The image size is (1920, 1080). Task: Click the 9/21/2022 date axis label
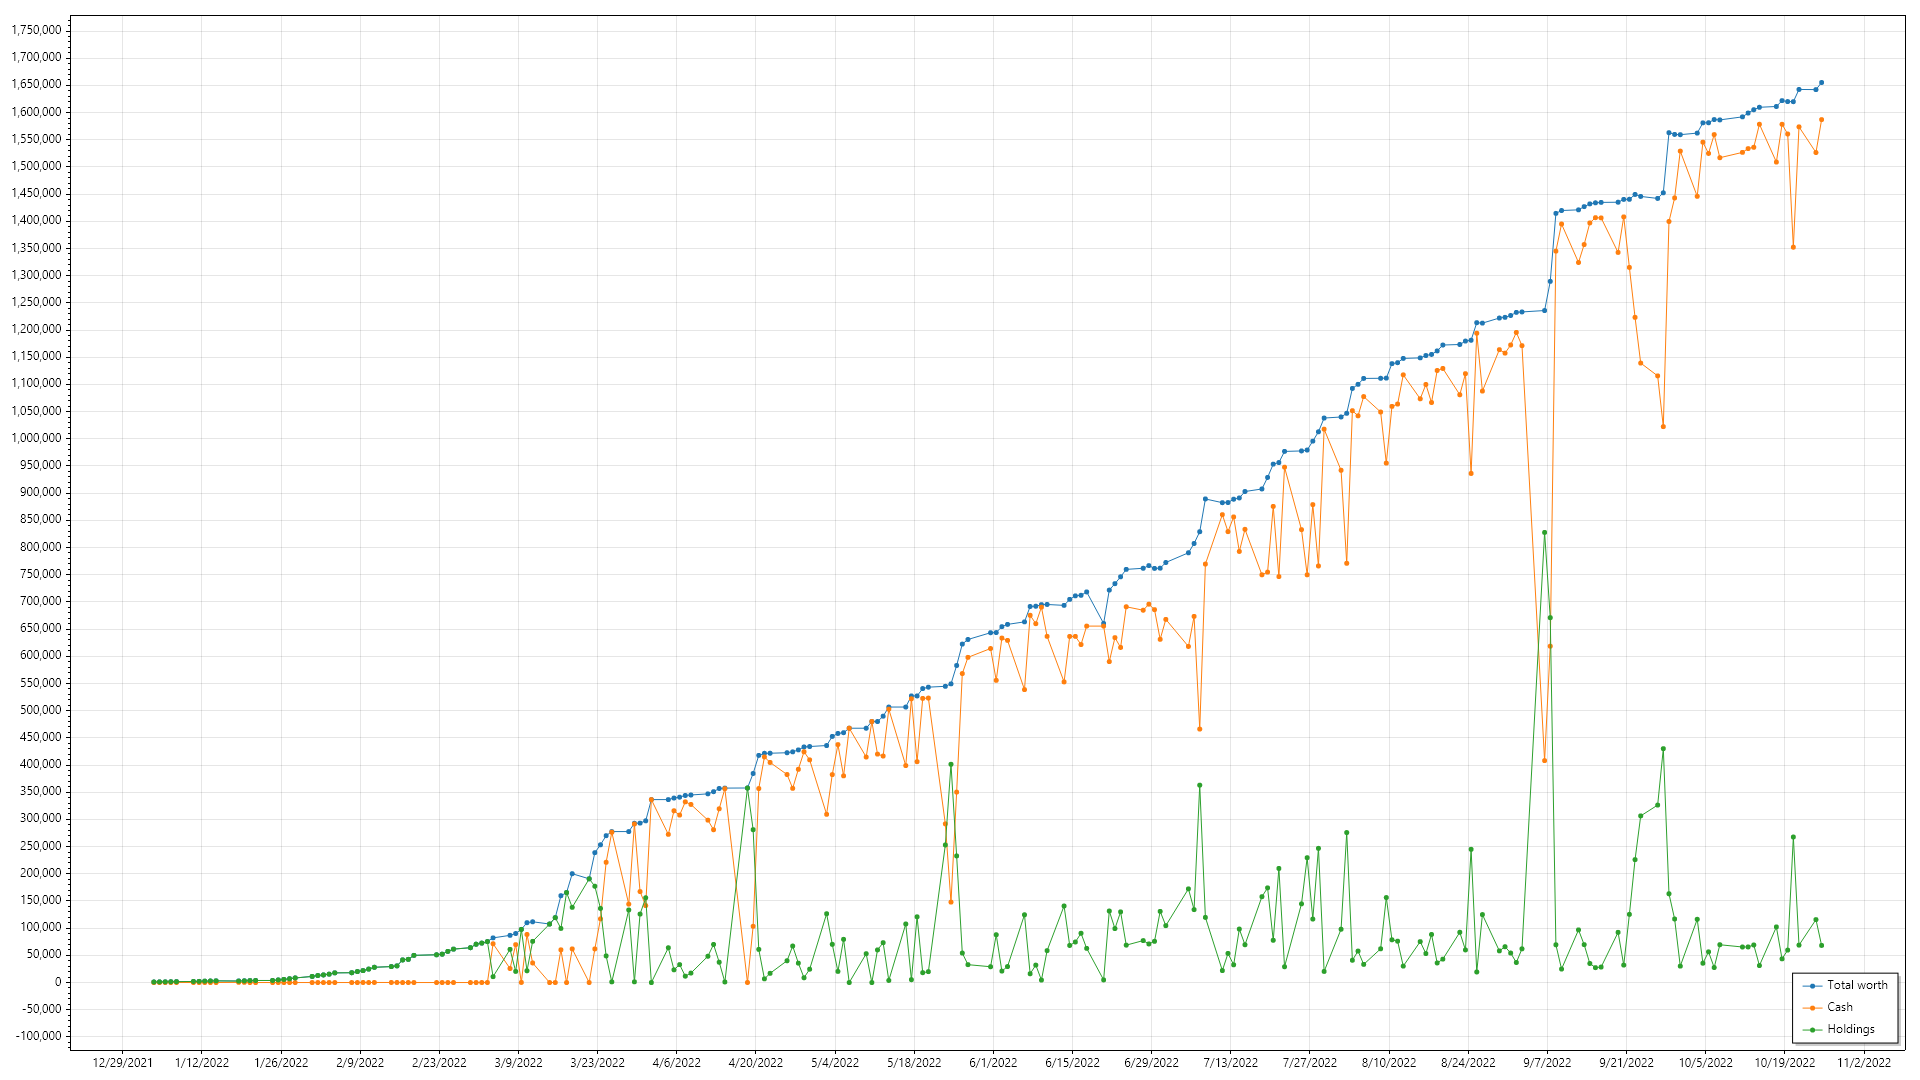pyautogui.click(x=1627, y=1063)
